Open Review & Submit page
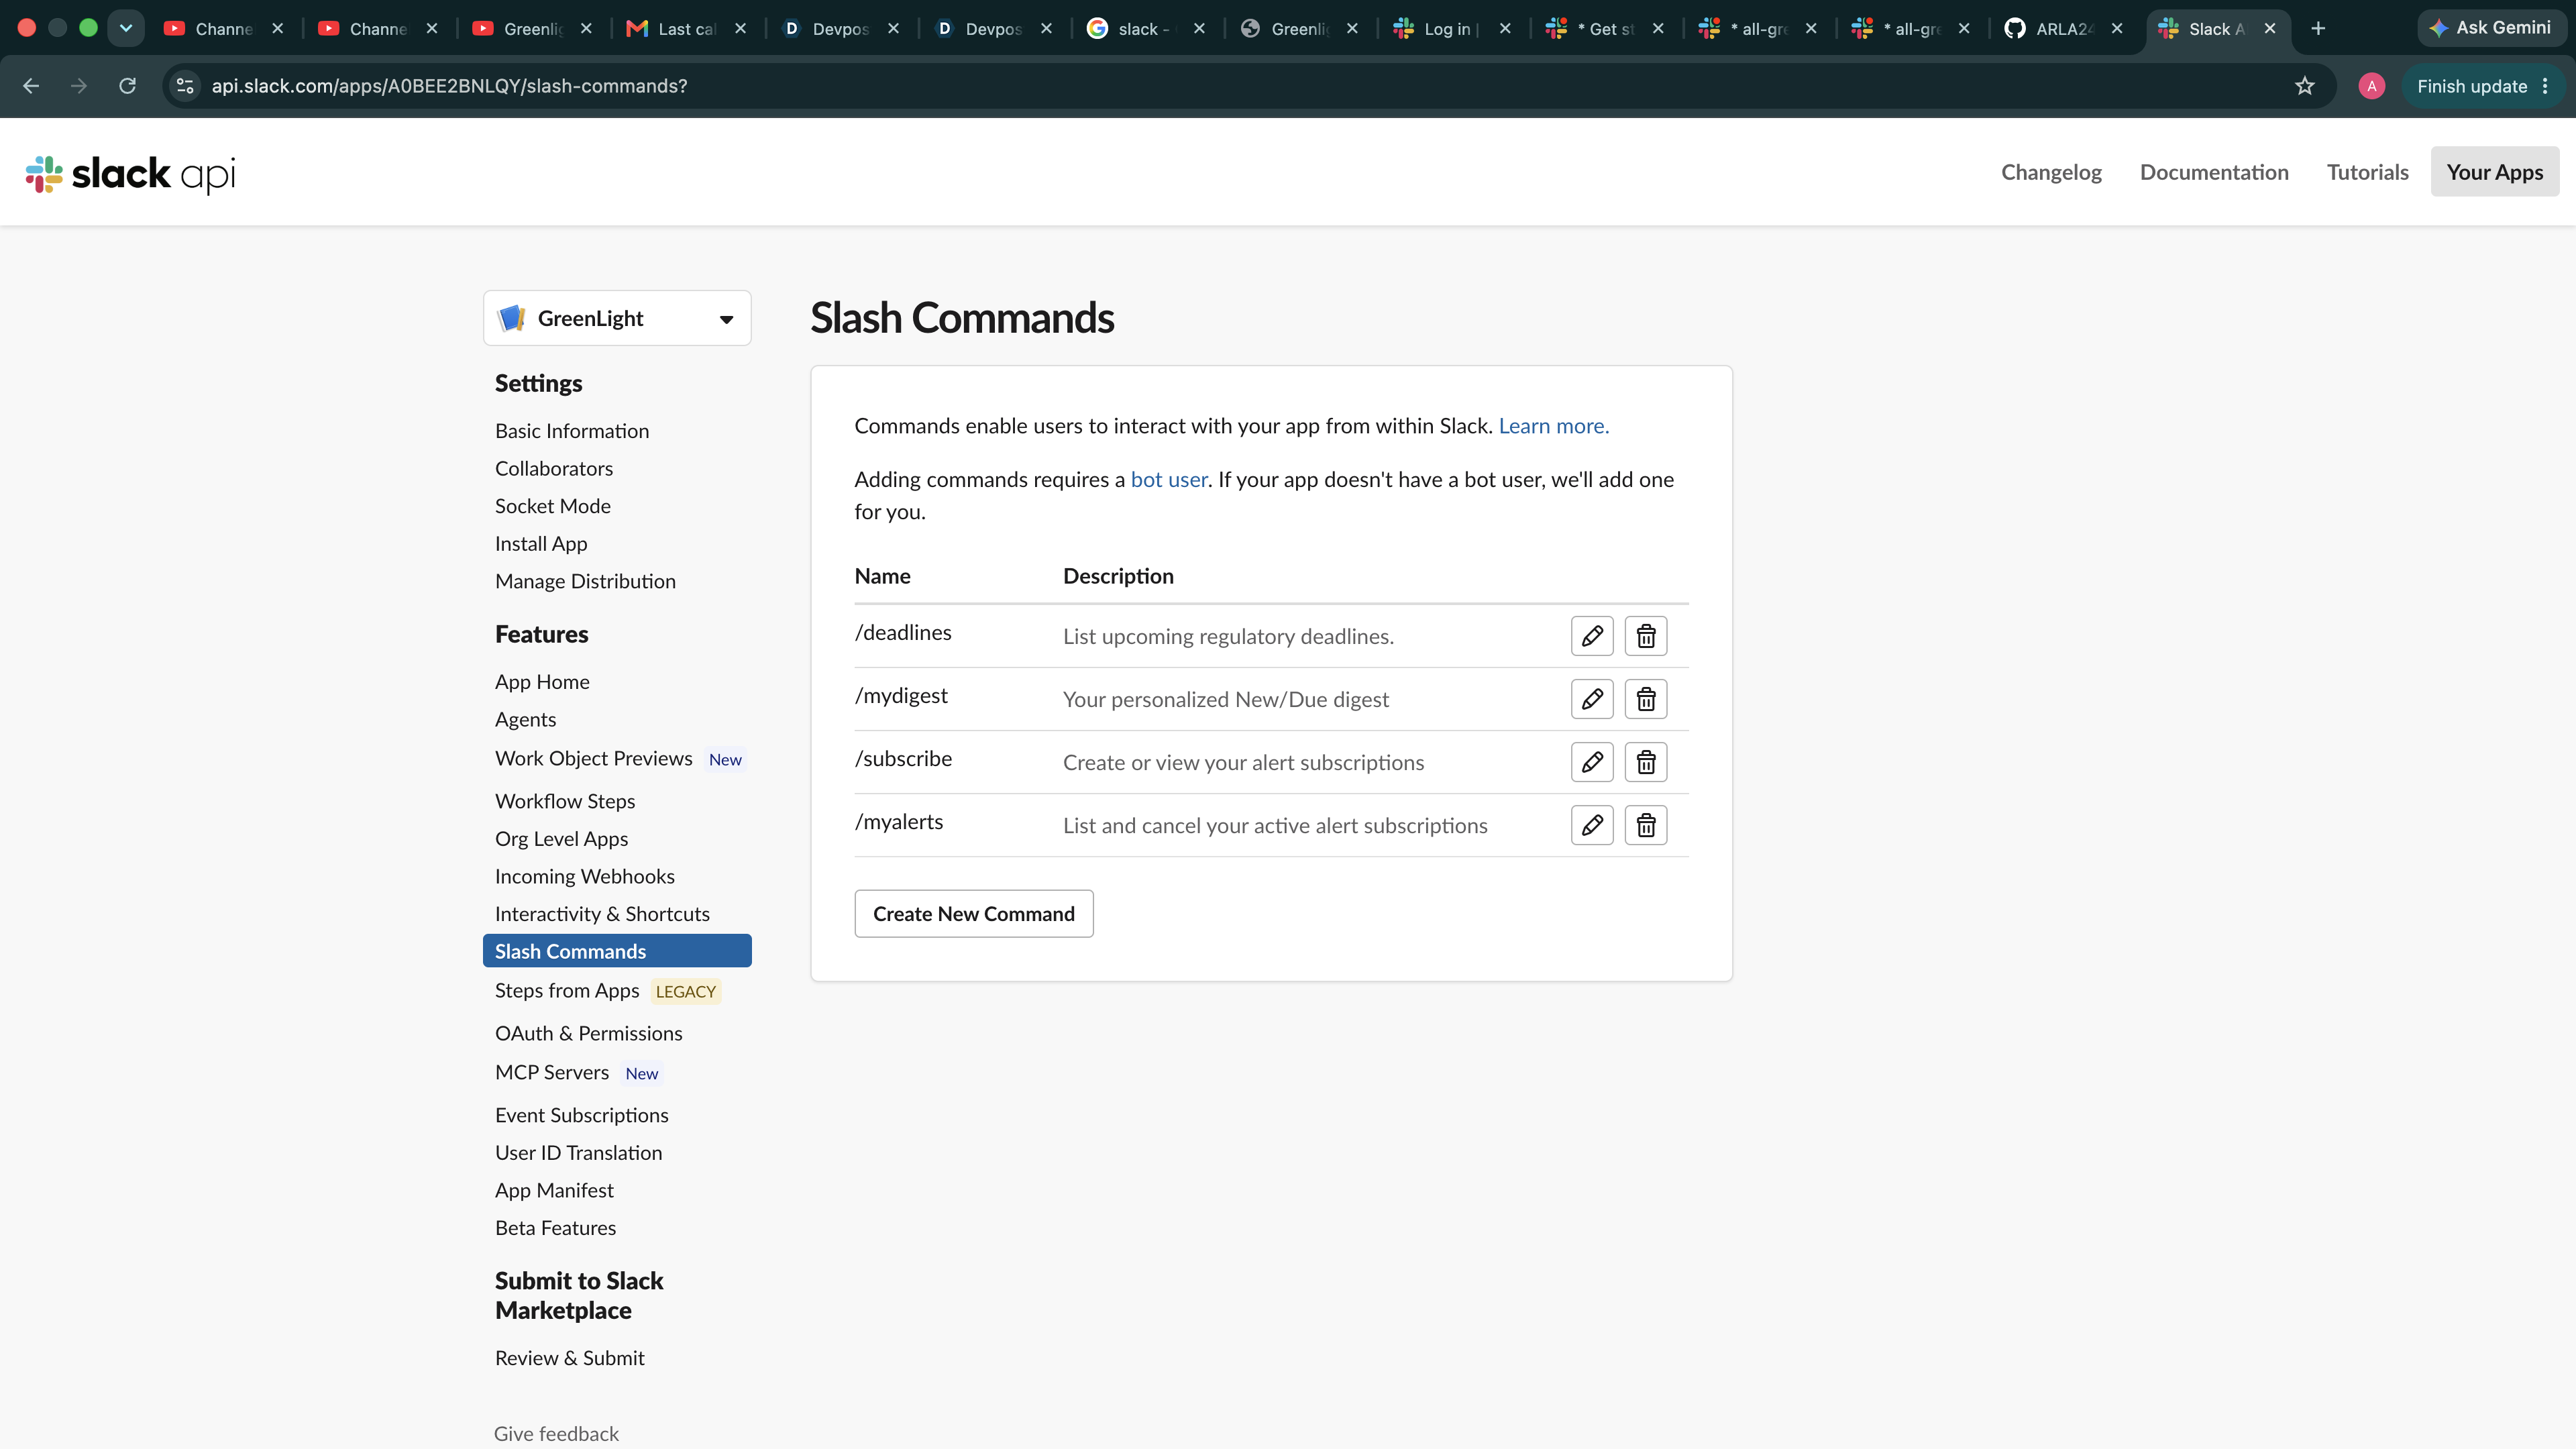2576x1449 pixels. point(570,1358)
